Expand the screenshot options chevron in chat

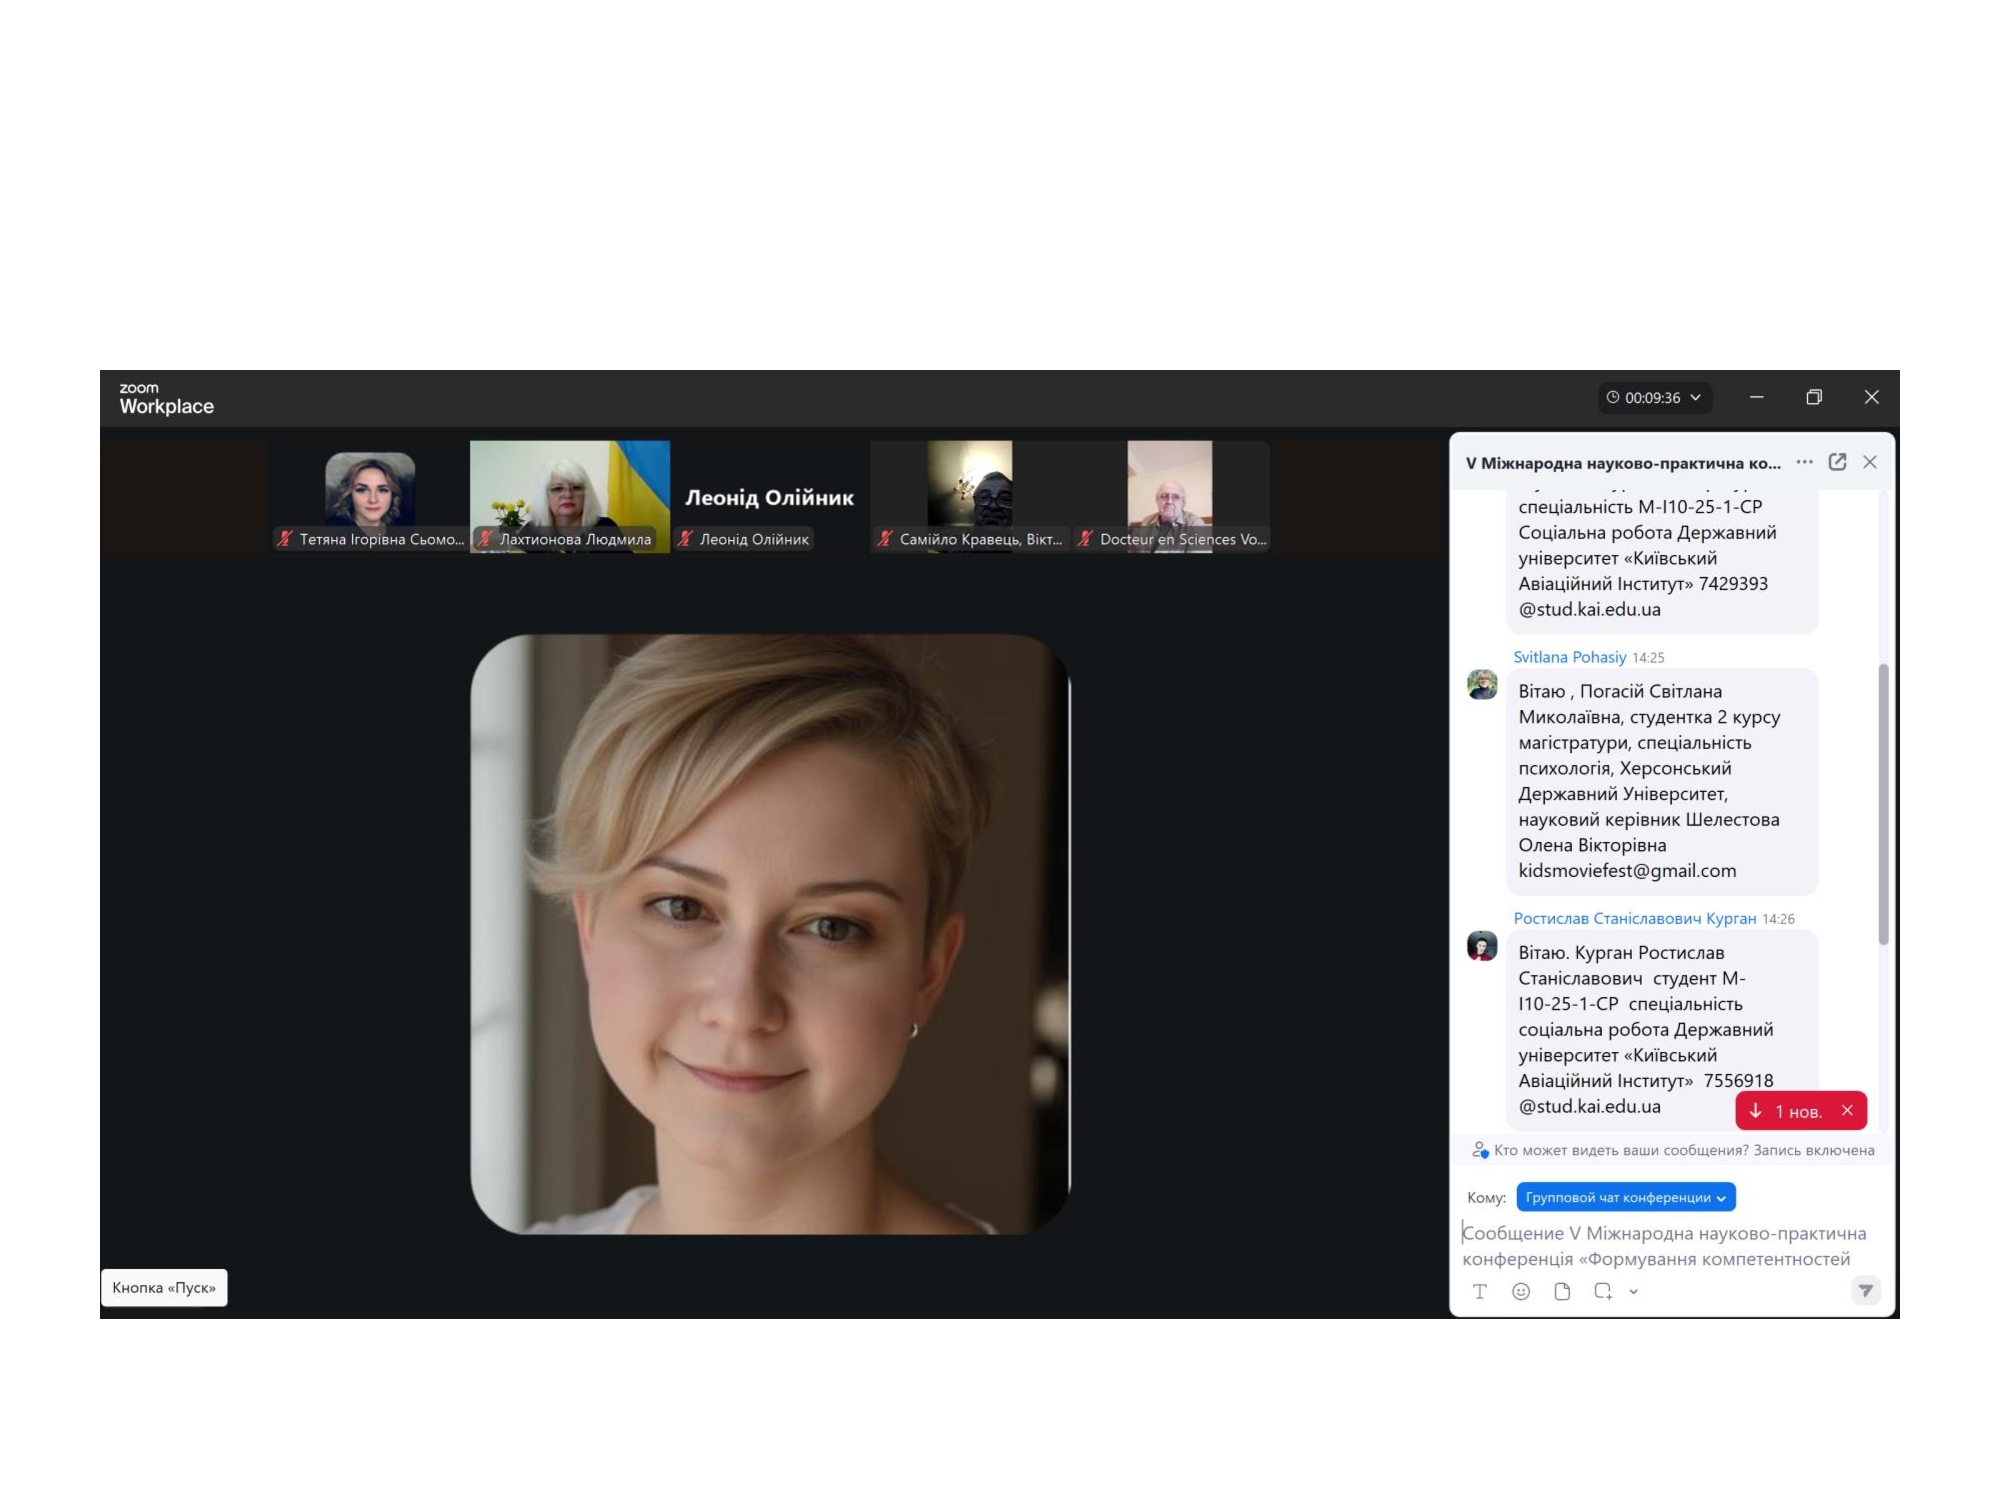[1634, 1292]
